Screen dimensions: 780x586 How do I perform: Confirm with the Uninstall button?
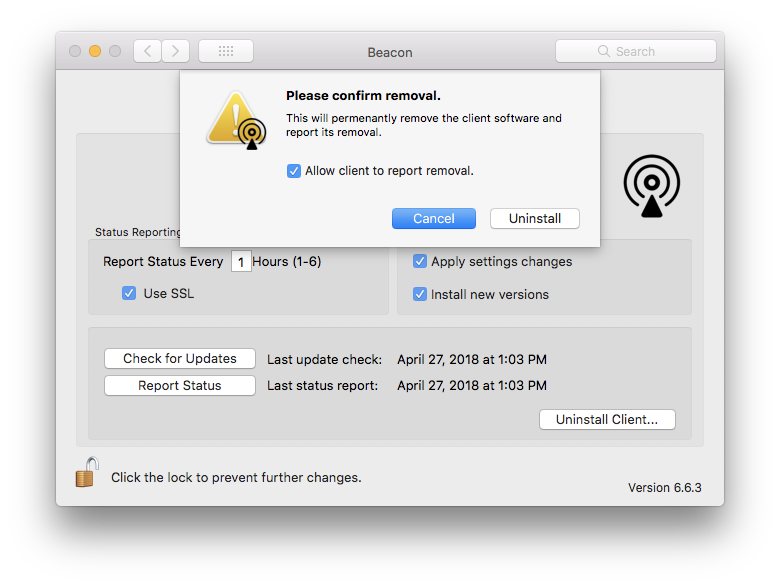click(535, 219)
